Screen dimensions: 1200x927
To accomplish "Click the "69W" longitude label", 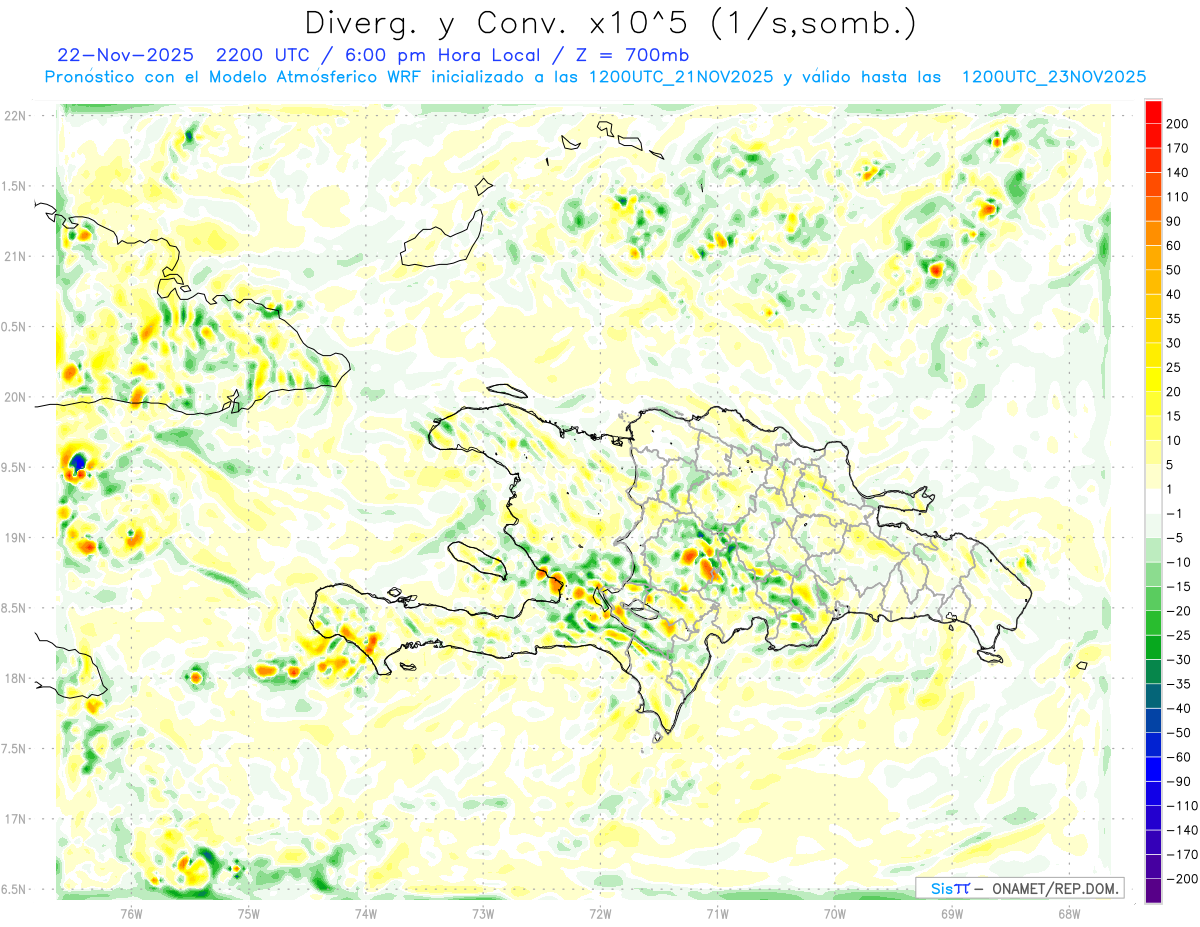I will point(951,912).
